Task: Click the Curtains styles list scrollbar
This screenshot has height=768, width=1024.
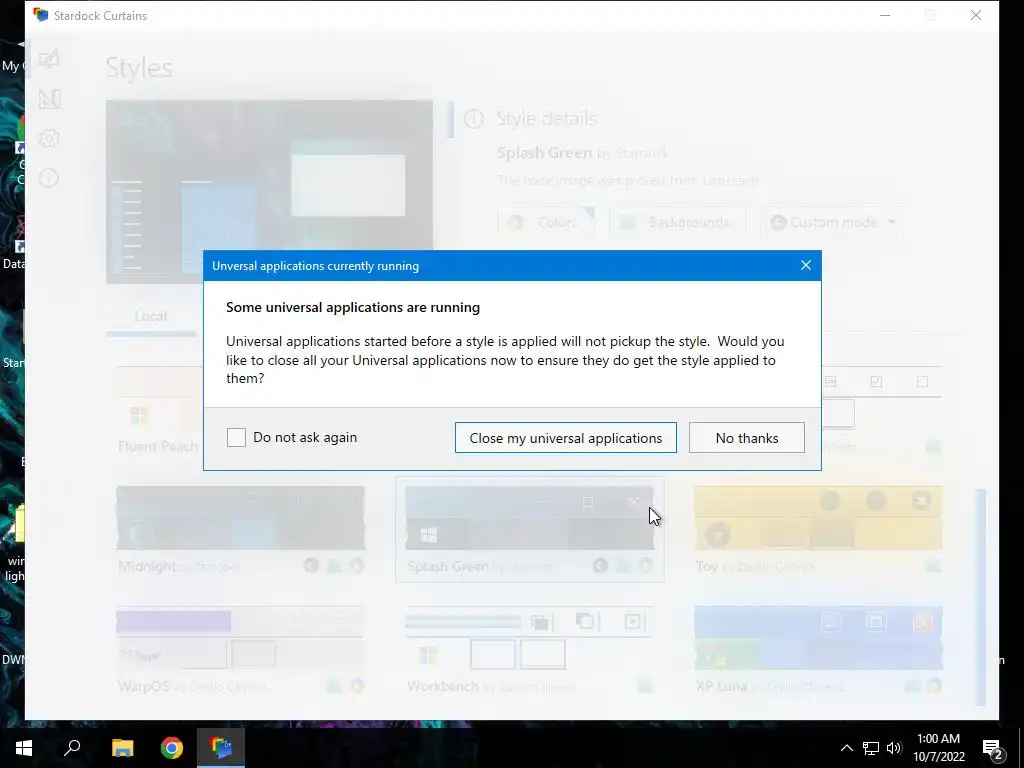Action: (980, 597)
